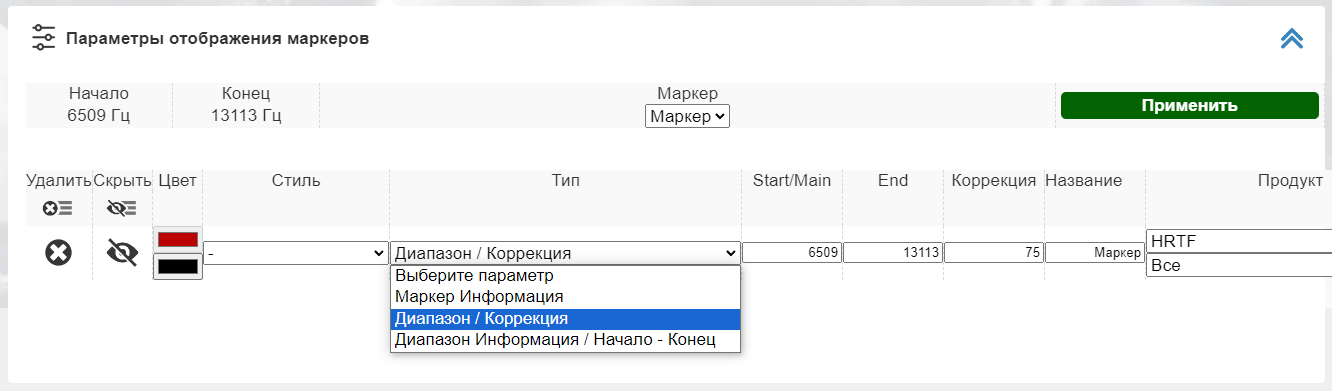Open the Стиль dropdown
The width and height of the screenshot is (1332, 391).
click(296, 254)
